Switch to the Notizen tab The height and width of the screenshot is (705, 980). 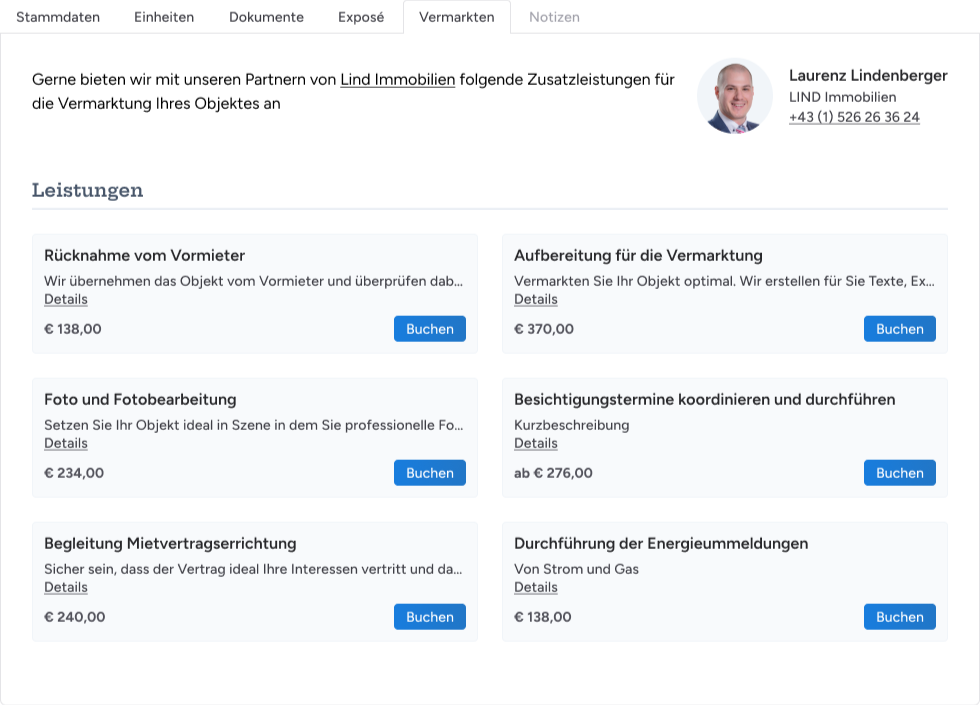554,16
